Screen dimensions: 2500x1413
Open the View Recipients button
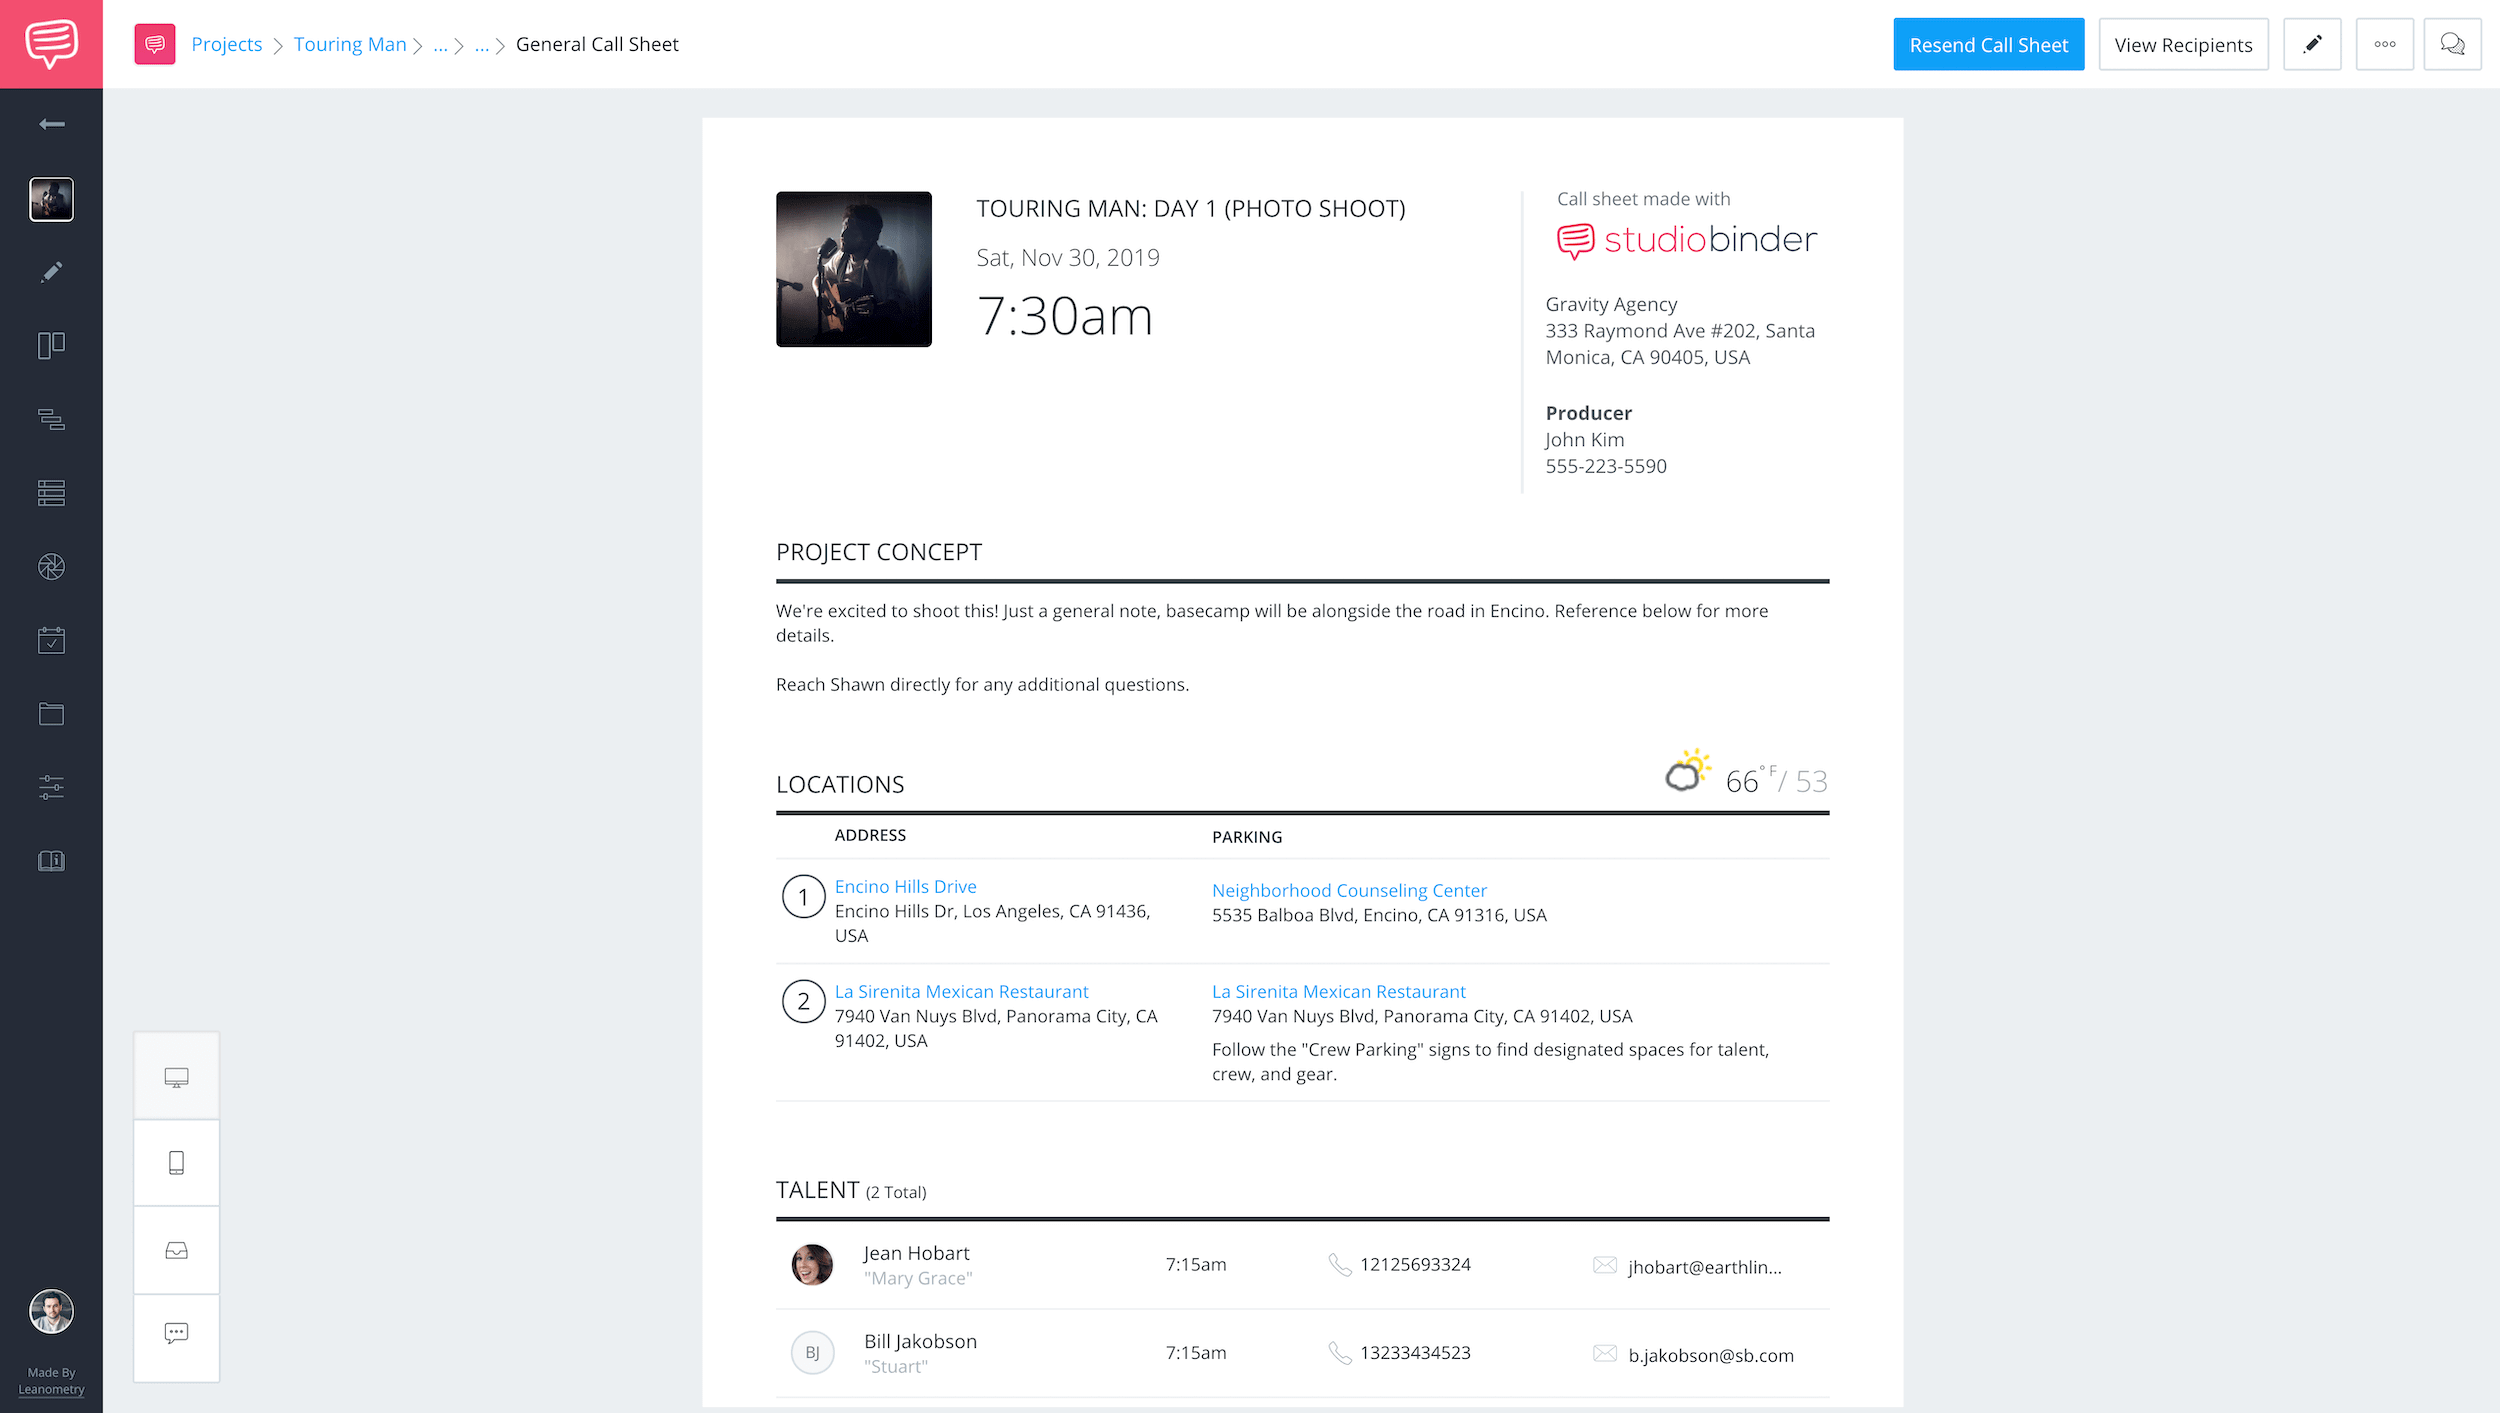2182,43
